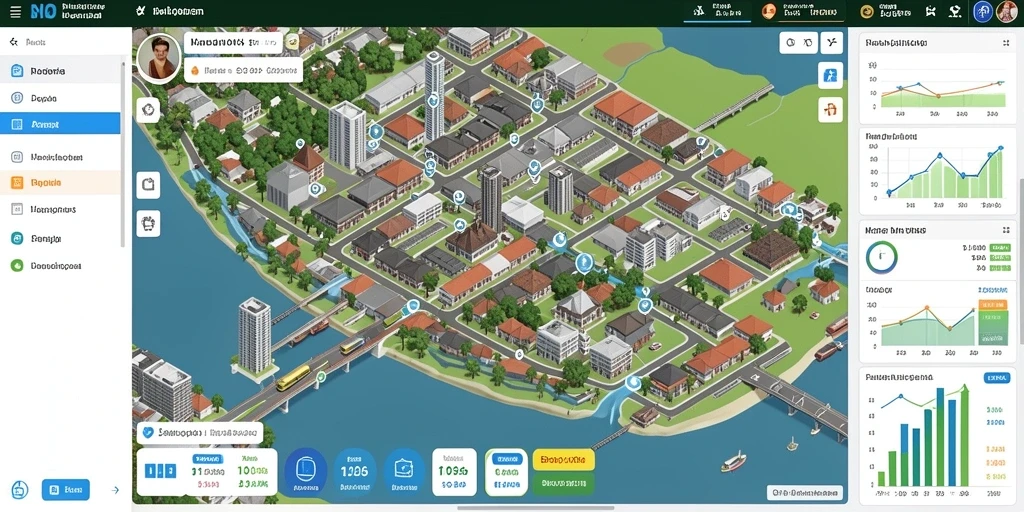
Task: Click the blue button at sidebar bottom
Action: click(66, 489)
